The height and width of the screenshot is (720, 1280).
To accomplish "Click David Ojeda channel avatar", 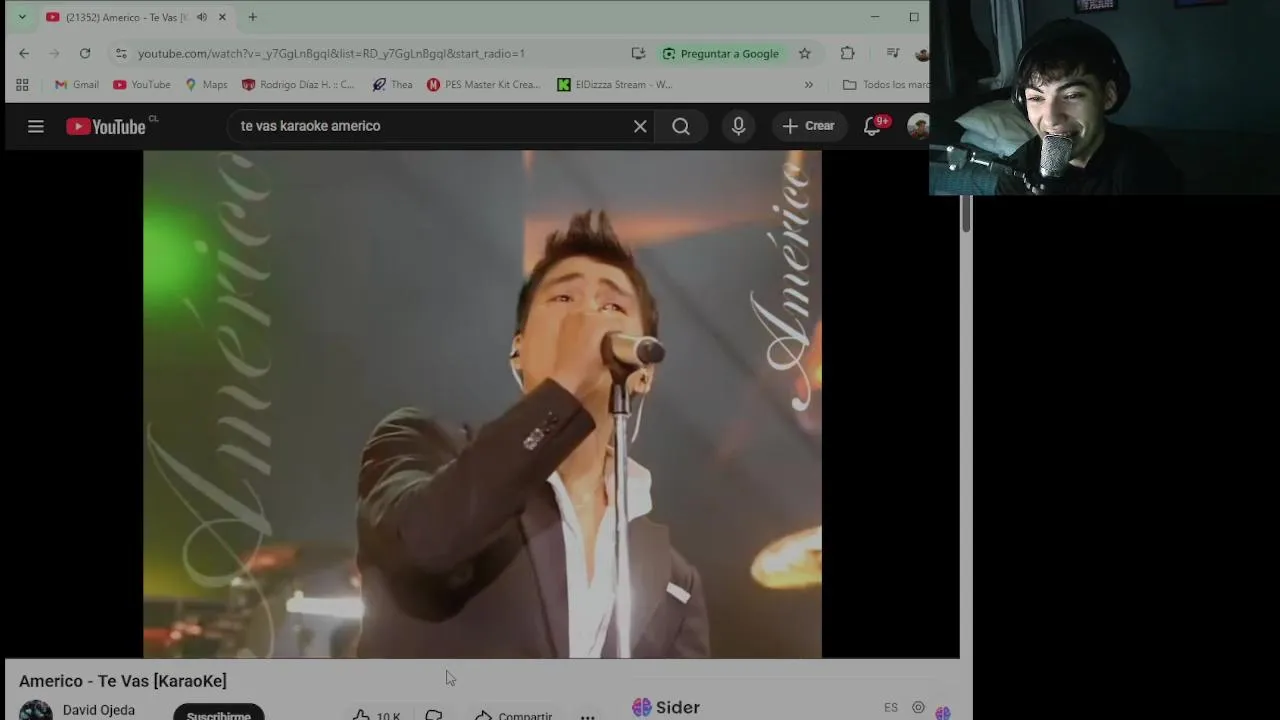I will pyautogui.click(x=36, y=710).
